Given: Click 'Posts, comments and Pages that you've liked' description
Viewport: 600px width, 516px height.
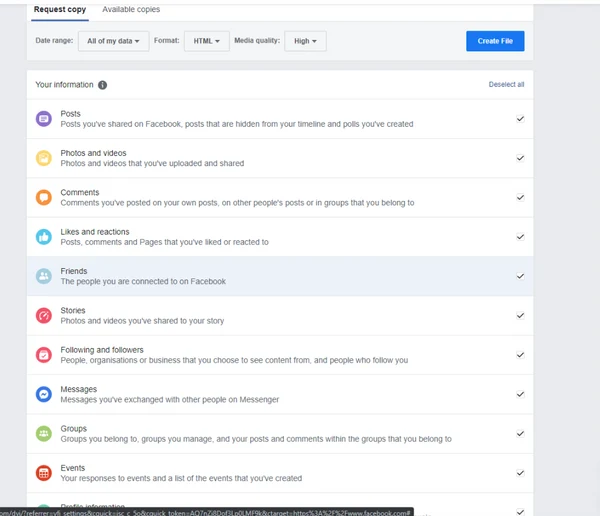Looking at the screenshot, I should coord(165,242).
